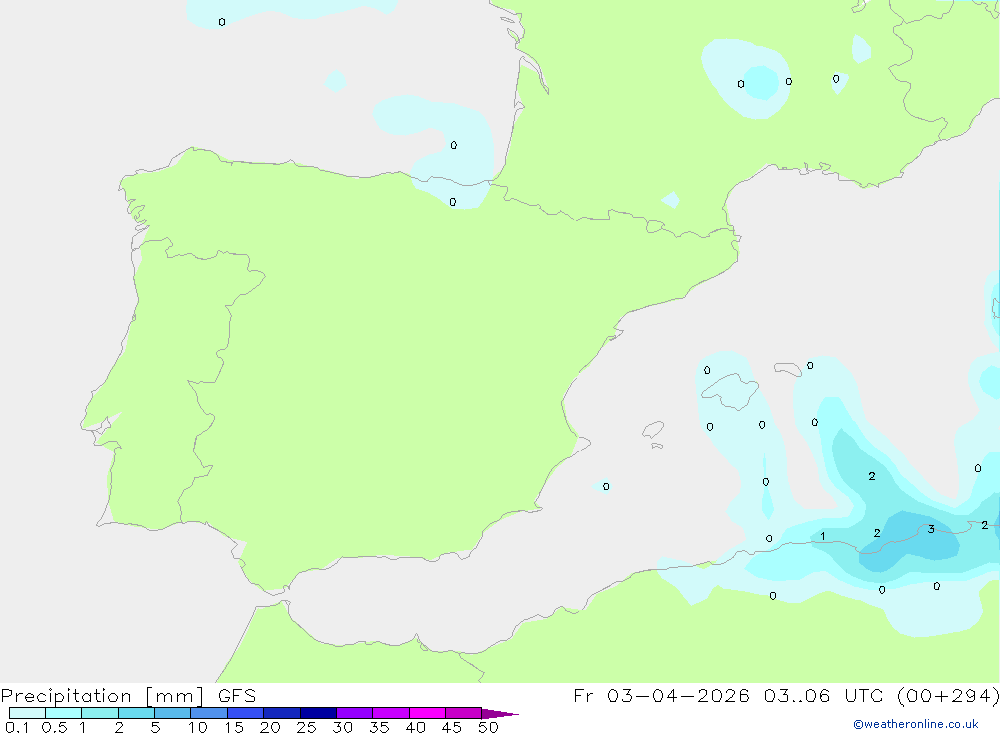Screen dimensions: 1000x733
Task: Click the "30" legend scale label
Action: pyautogui.click(x=342, y=727)
